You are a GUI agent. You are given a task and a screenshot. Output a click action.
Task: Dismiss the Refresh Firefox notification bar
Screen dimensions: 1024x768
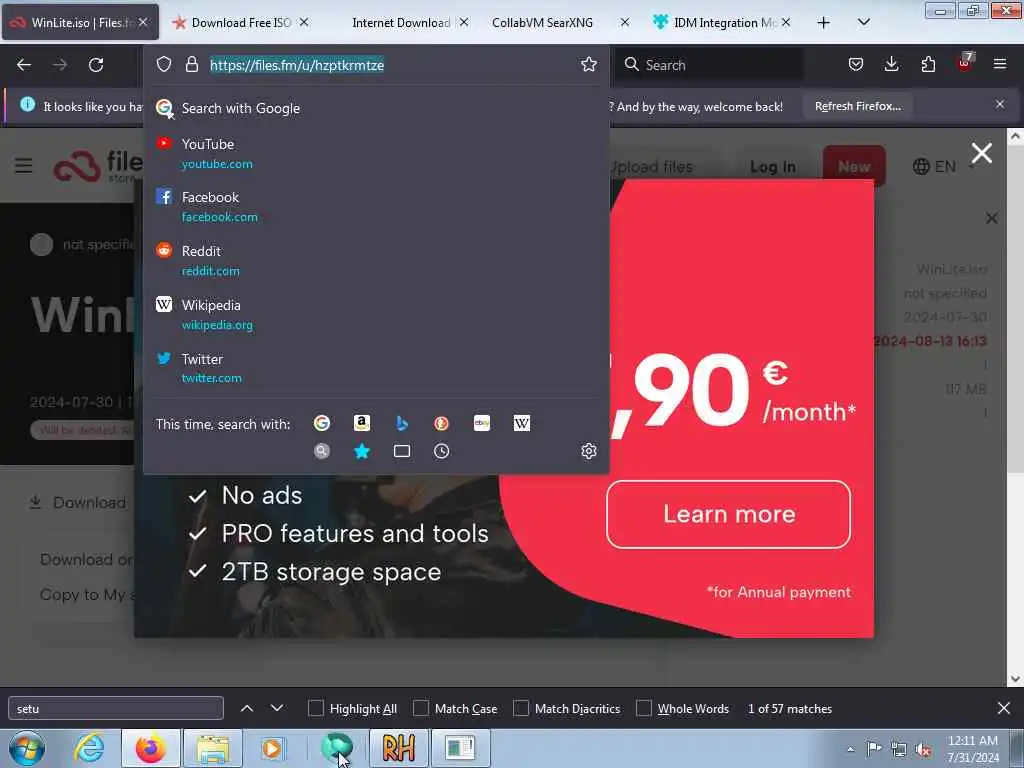point(1000,104)
